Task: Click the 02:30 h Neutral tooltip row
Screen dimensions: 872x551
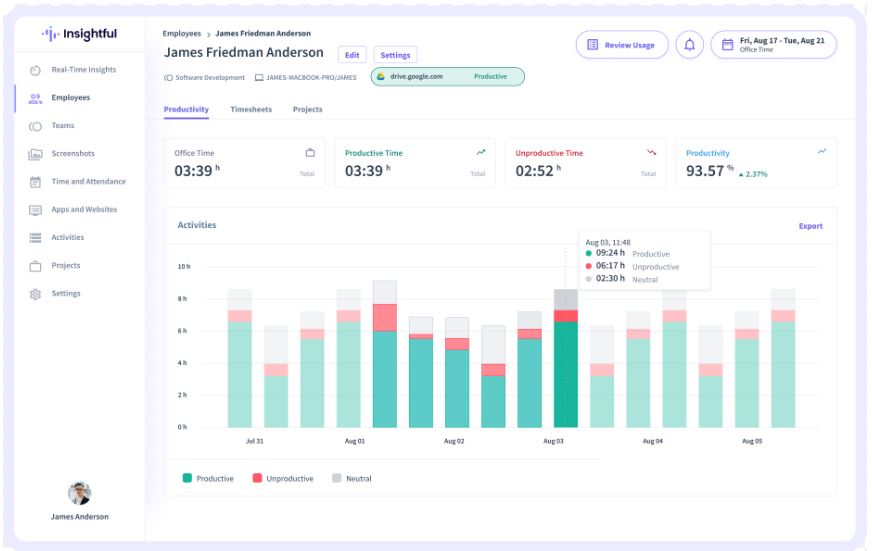Action: pos(622,279)
